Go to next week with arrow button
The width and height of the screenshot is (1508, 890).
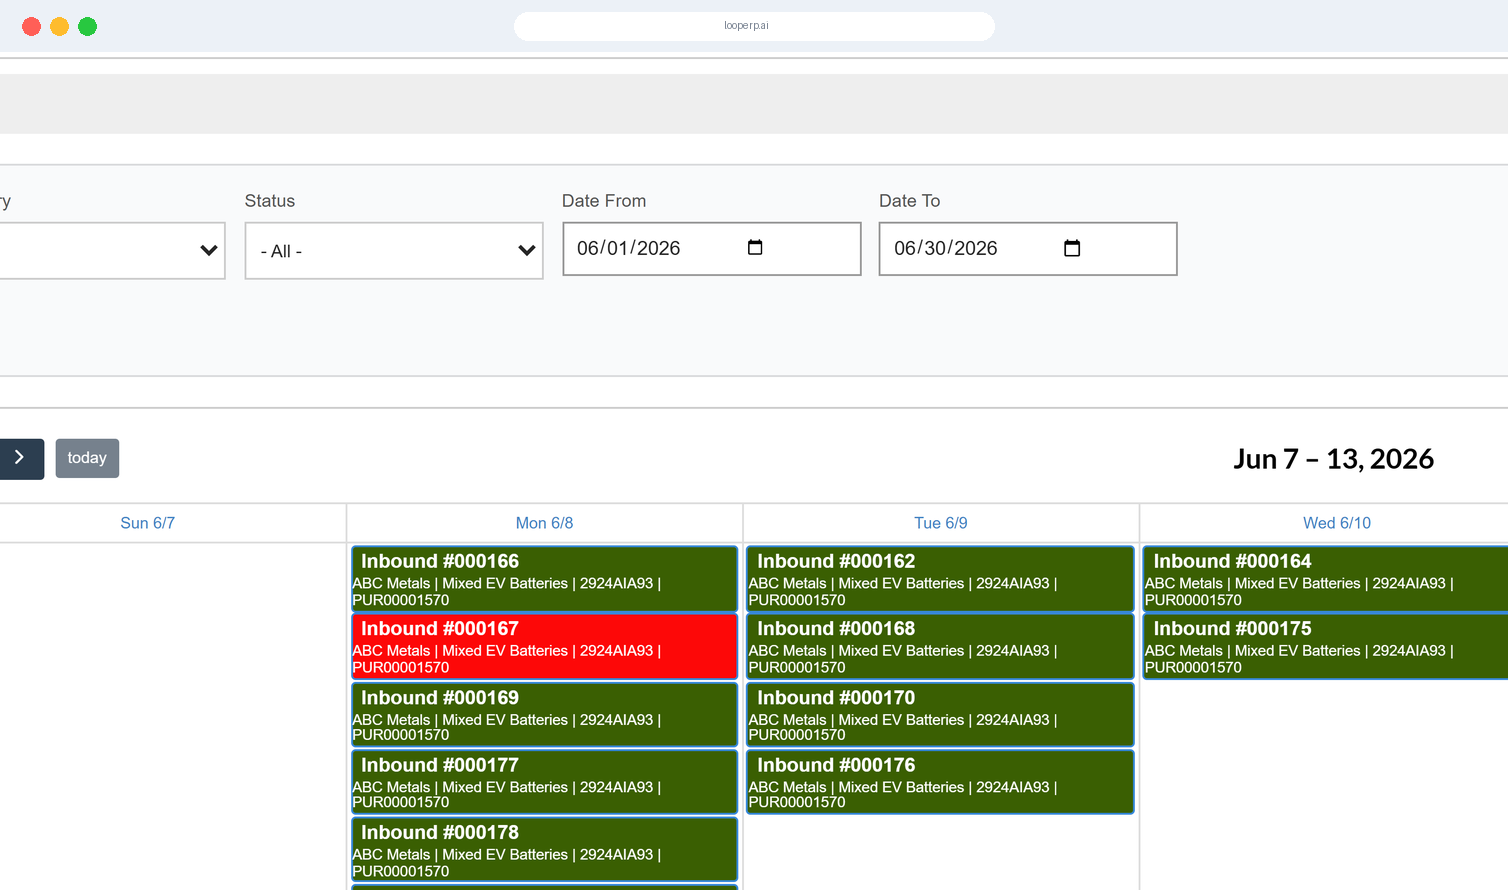21,458
